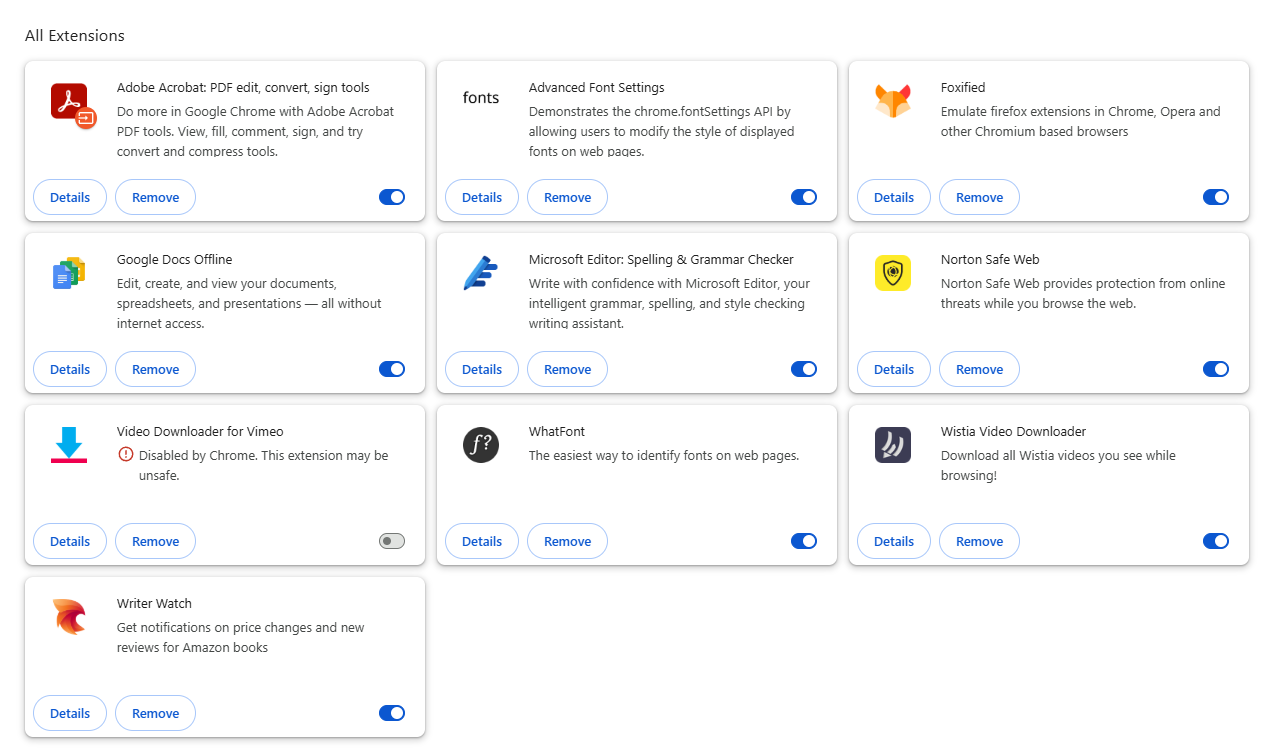
Task: Click the unsafe warning icon on Vimeo downloader
Action: point(126,455)
